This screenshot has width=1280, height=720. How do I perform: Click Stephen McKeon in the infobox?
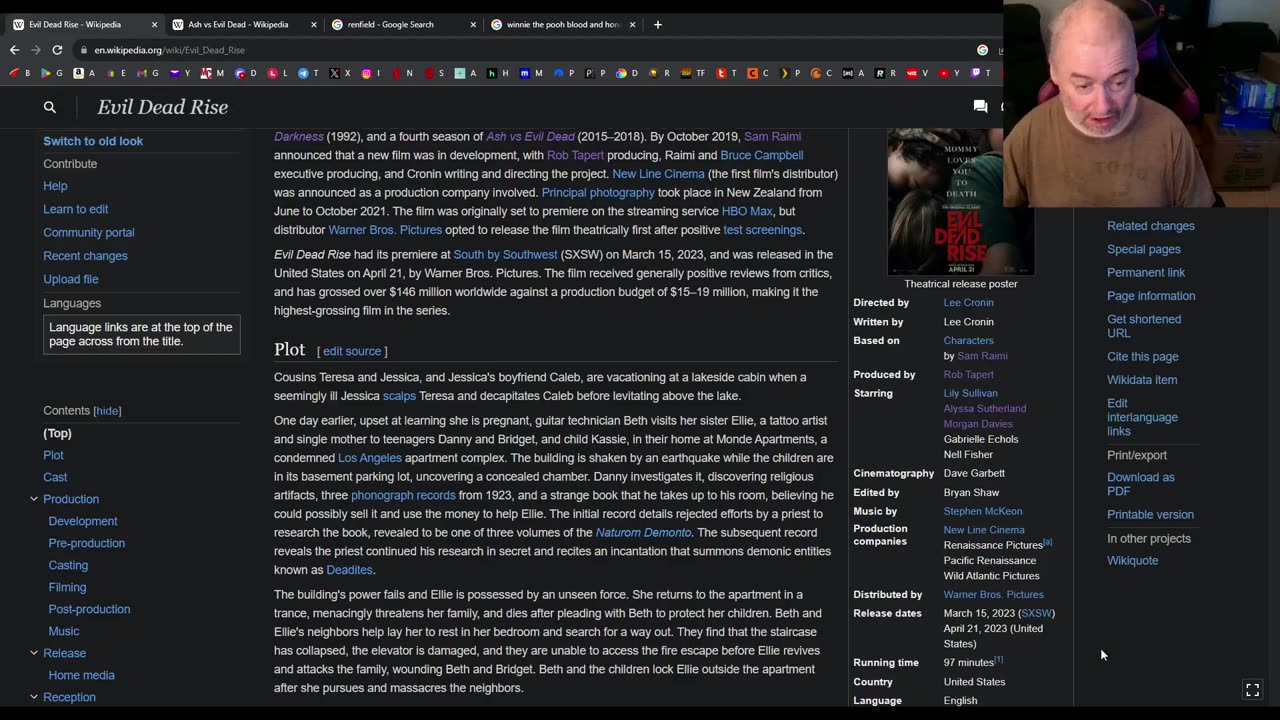pos(982,511)
